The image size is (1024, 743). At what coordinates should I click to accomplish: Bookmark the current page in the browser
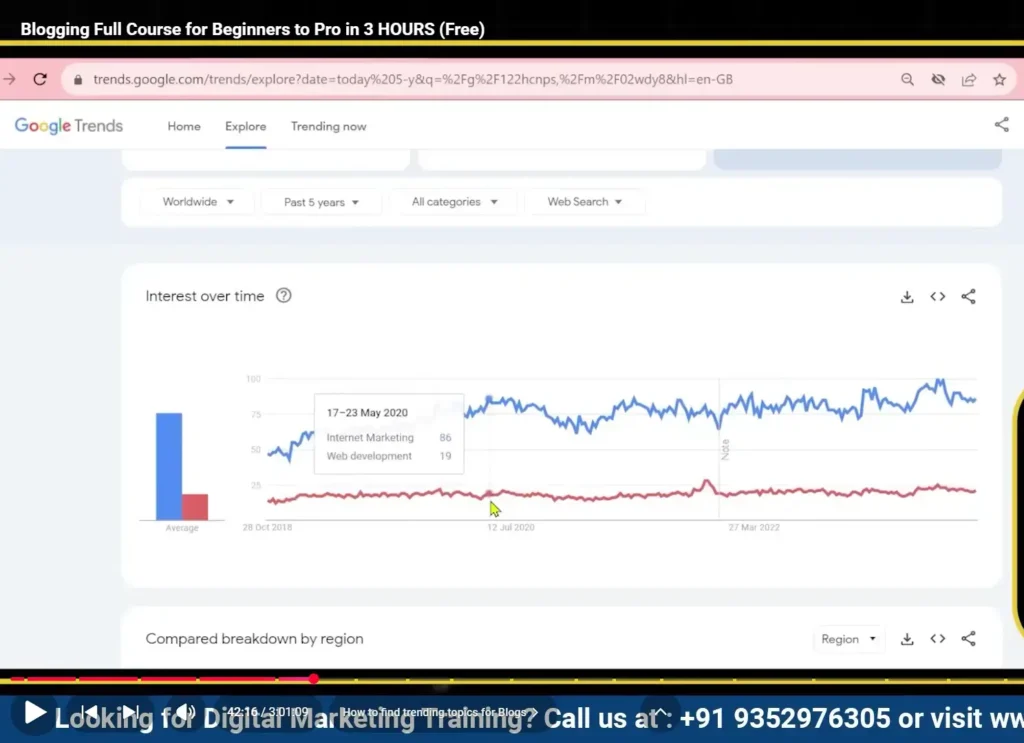[x=999, y=78]
